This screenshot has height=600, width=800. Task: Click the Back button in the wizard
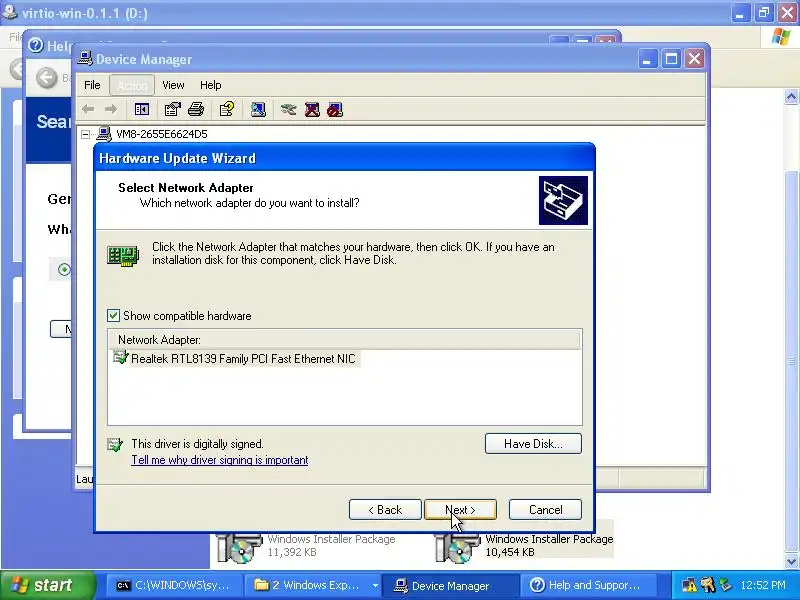coord(385,510)
